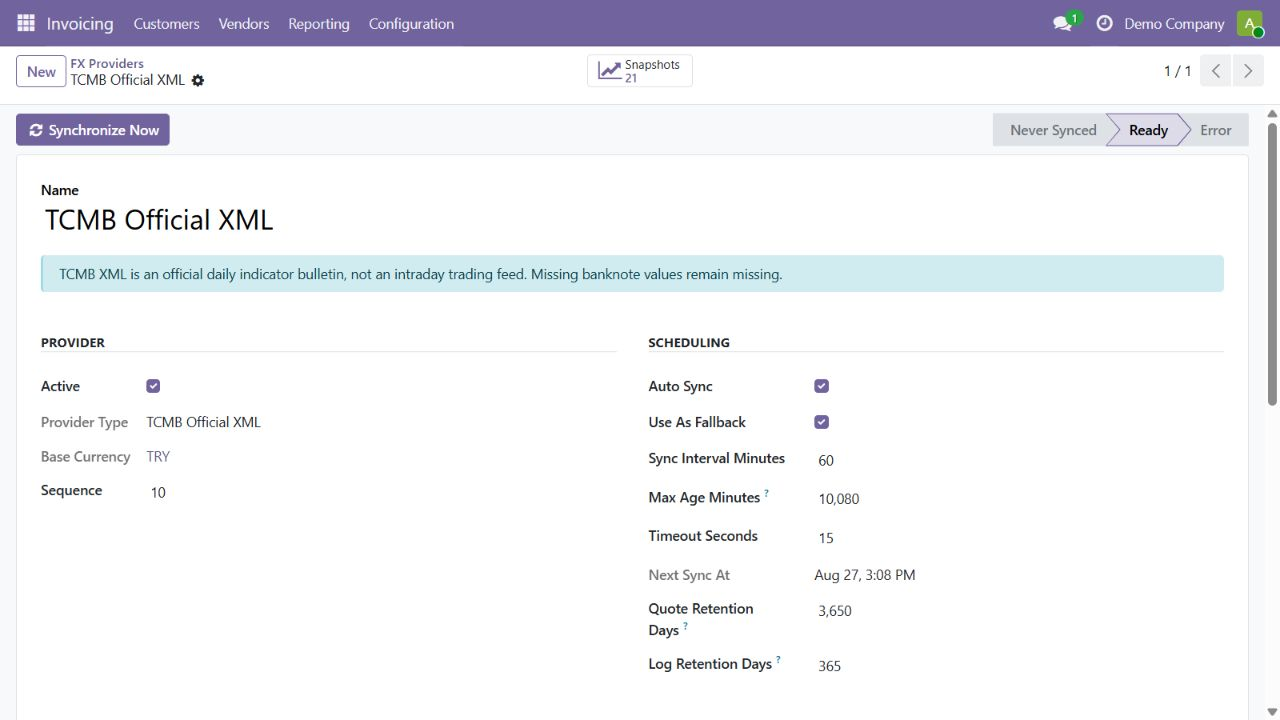Select the Ready status stage
Viewport: 1280px width, 720px height.
click(1148, 130)
